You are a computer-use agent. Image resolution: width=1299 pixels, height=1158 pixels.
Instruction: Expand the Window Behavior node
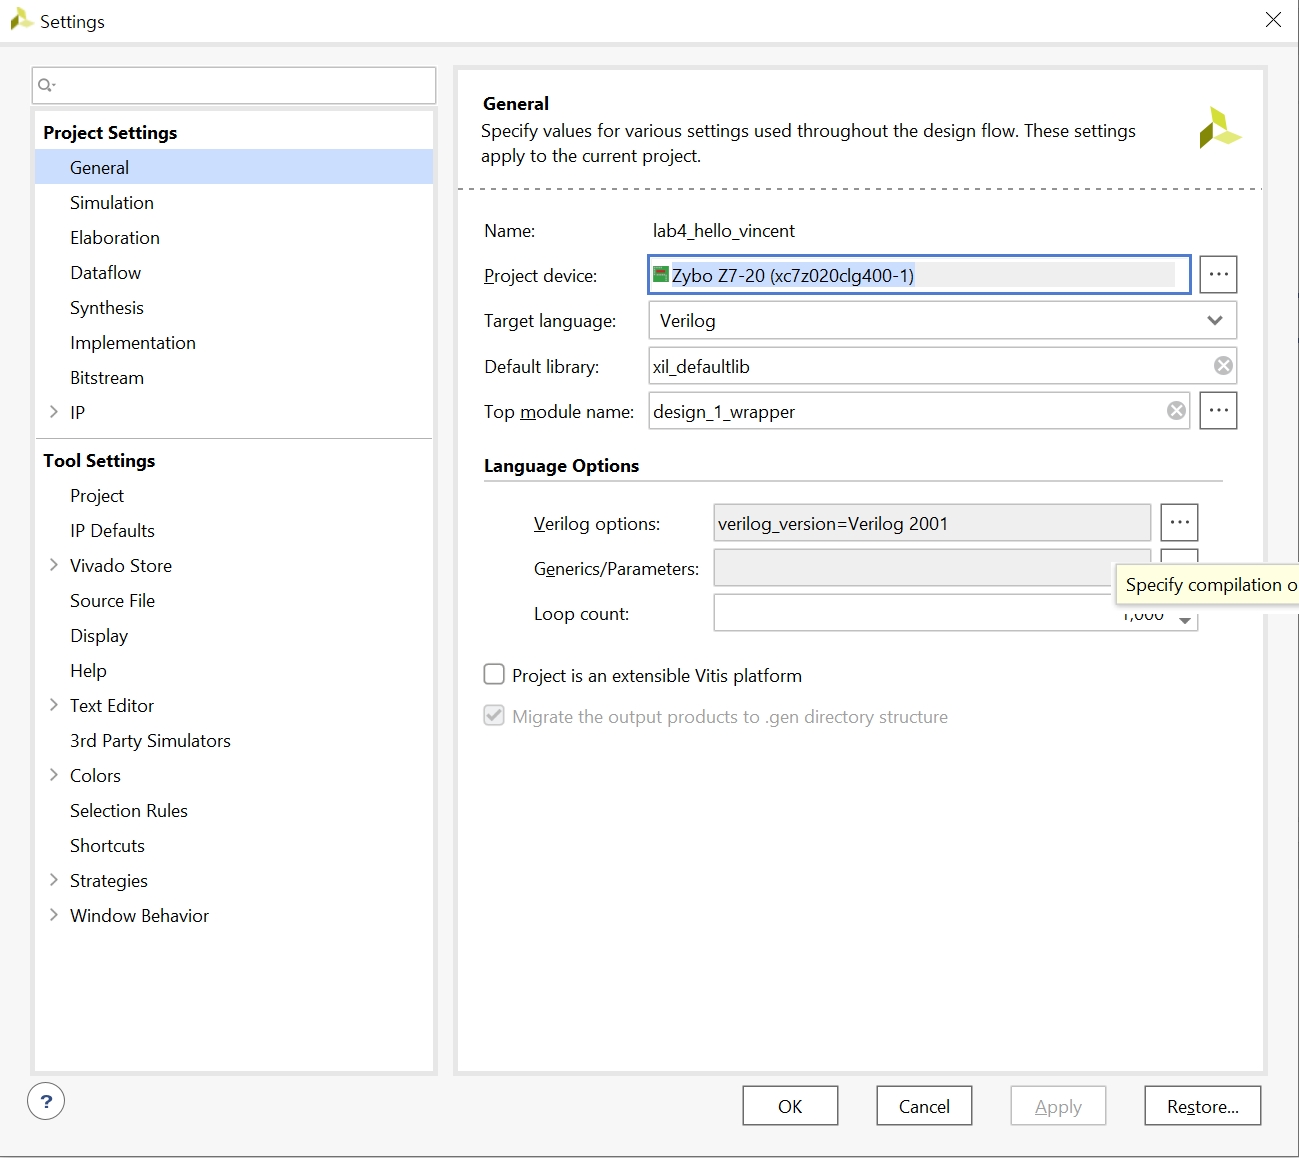[x=54, y=915]
